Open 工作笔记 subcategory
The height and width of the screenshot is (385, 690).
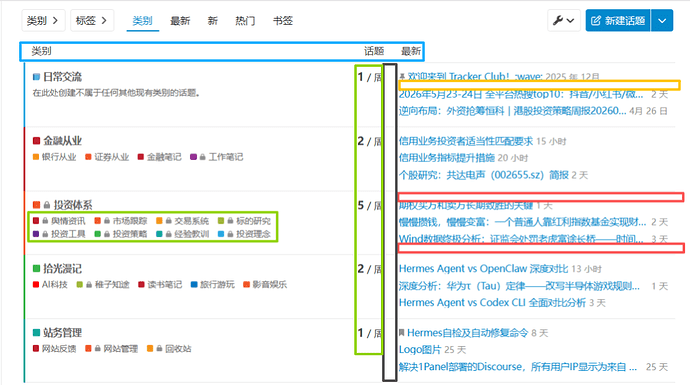point(217,157)
